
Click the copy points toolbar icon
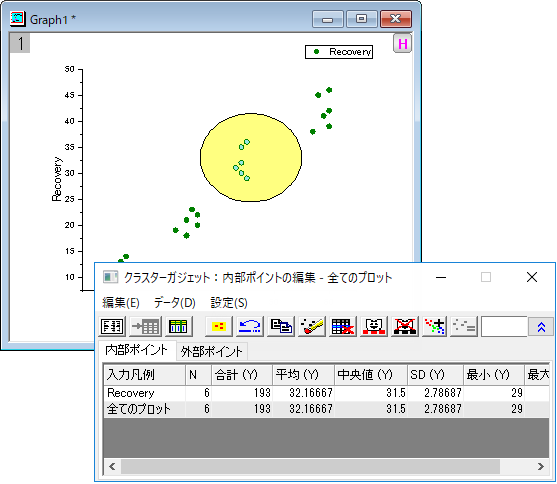point(281,326)
